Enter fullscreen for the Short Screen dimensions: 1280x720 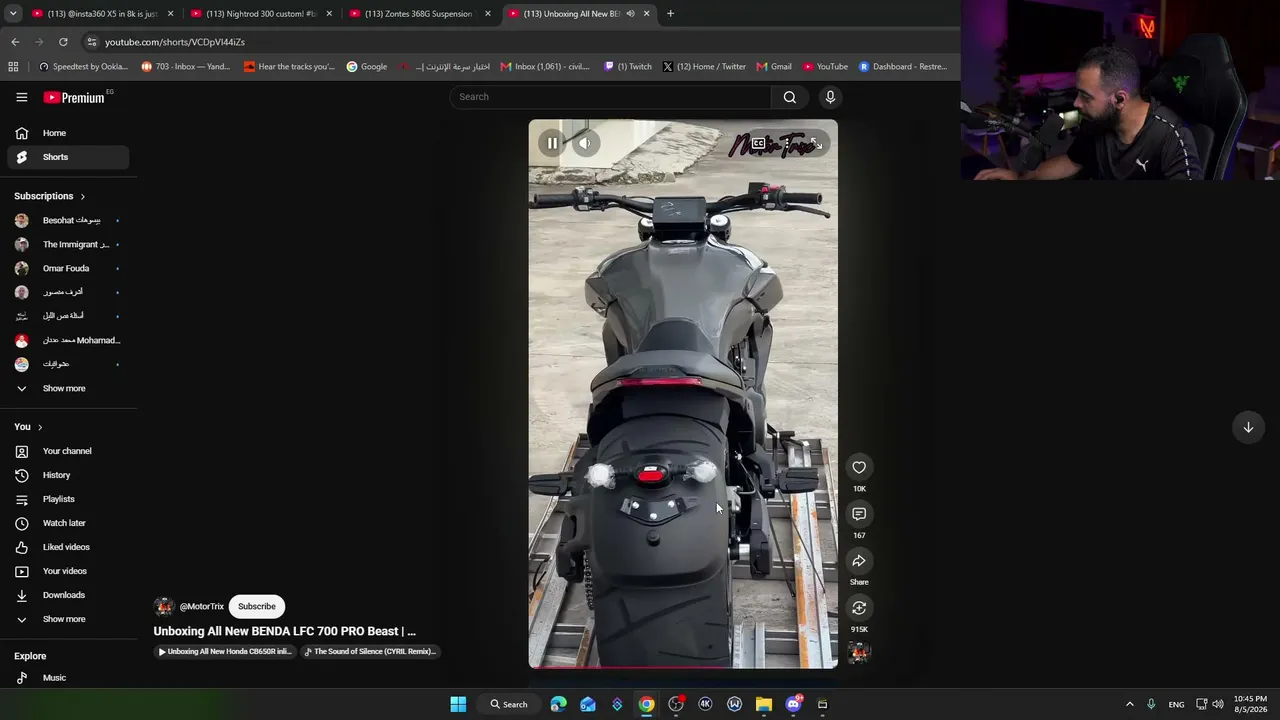[816, 143]
